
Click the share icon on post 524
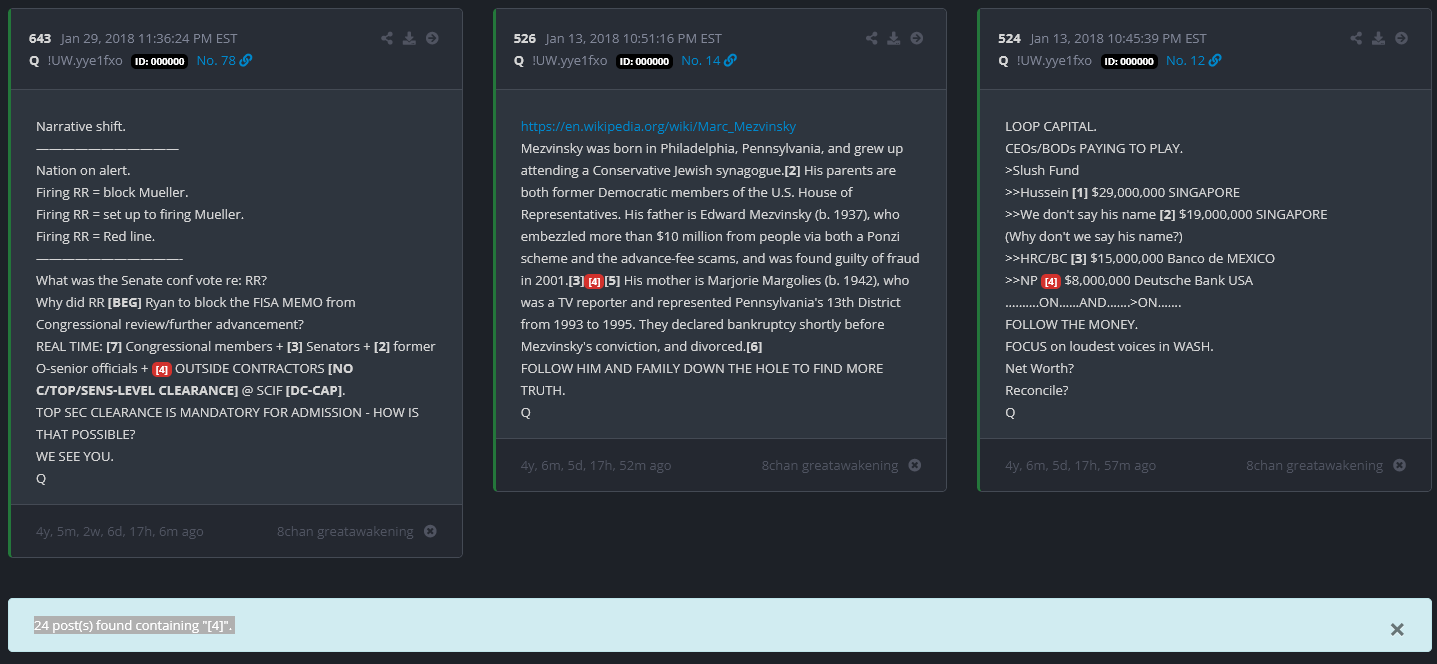pos(1356,39)
